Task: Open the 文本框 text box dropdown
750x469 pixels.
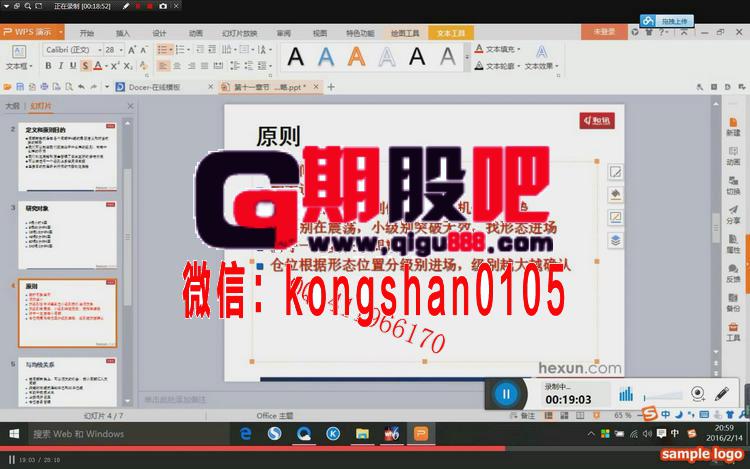Action: point(19,65)
